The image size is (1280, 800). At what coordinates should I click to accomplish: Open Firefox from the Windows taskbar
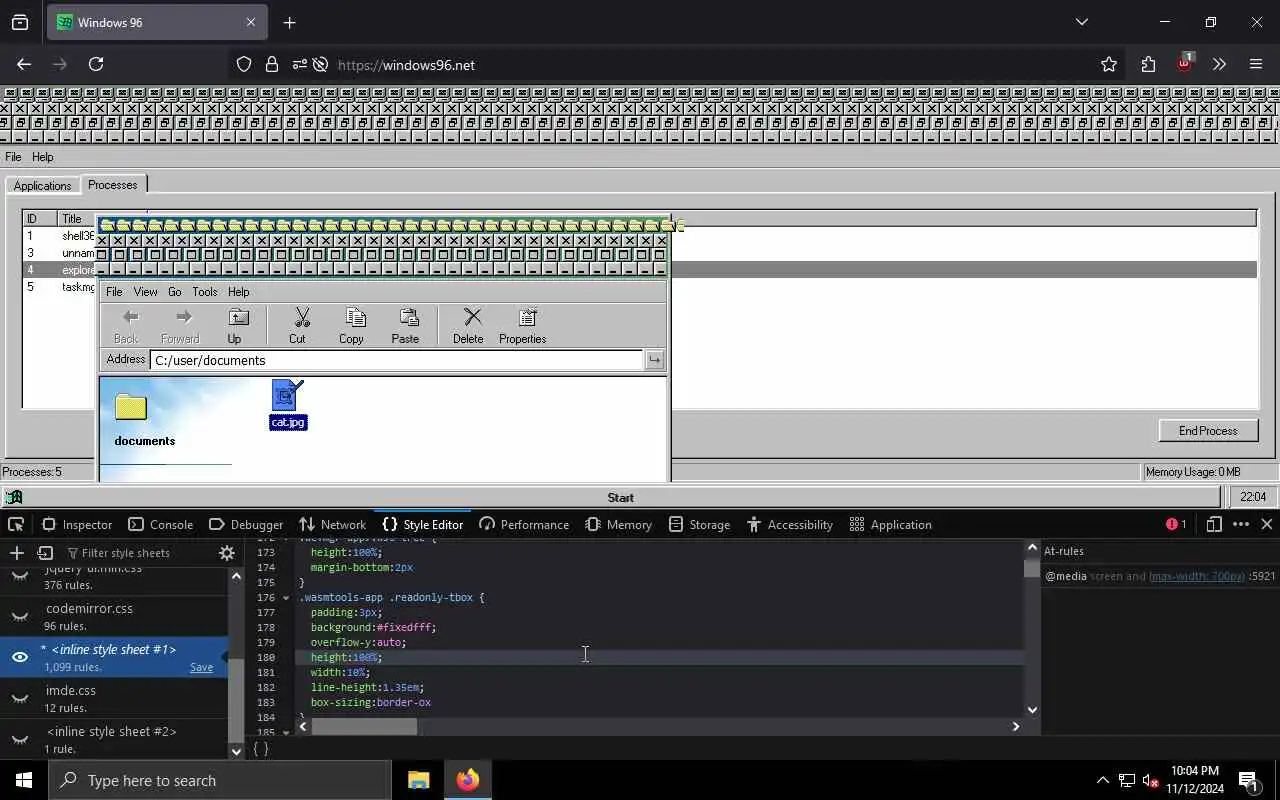click(468, 780)
